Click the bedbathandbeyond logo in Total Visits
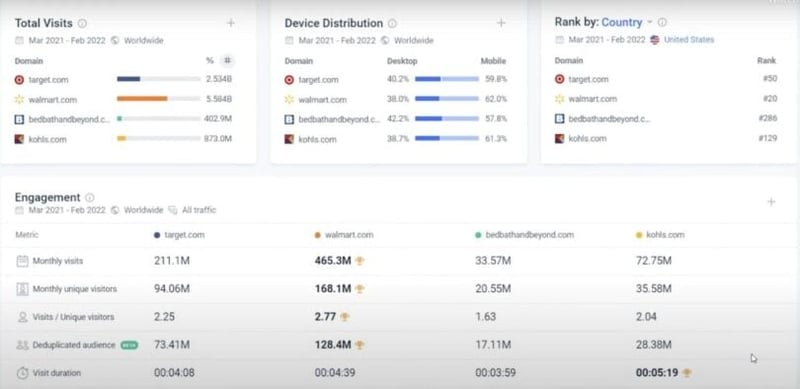Image resolution: width=800 pixels, height=389 pixels. 19,119
